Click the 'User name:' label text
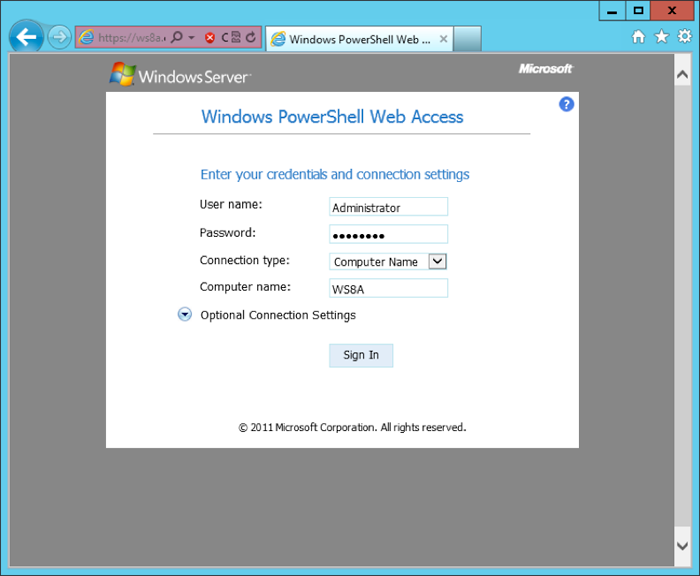The width and height of the screenshot is (700, 576). [231, 205]
